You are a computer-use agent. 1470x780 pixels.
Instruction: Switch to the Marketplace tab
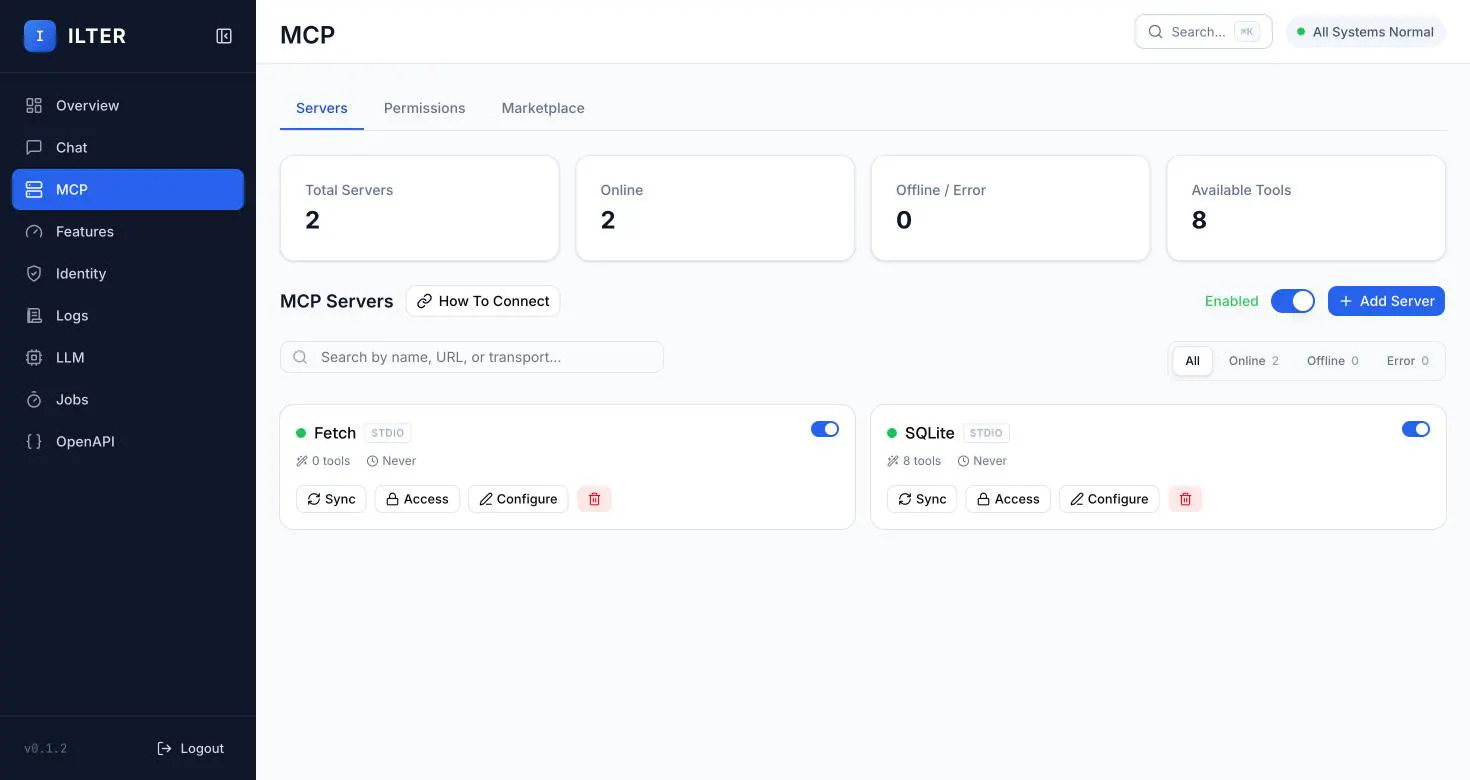click(543, 108)
